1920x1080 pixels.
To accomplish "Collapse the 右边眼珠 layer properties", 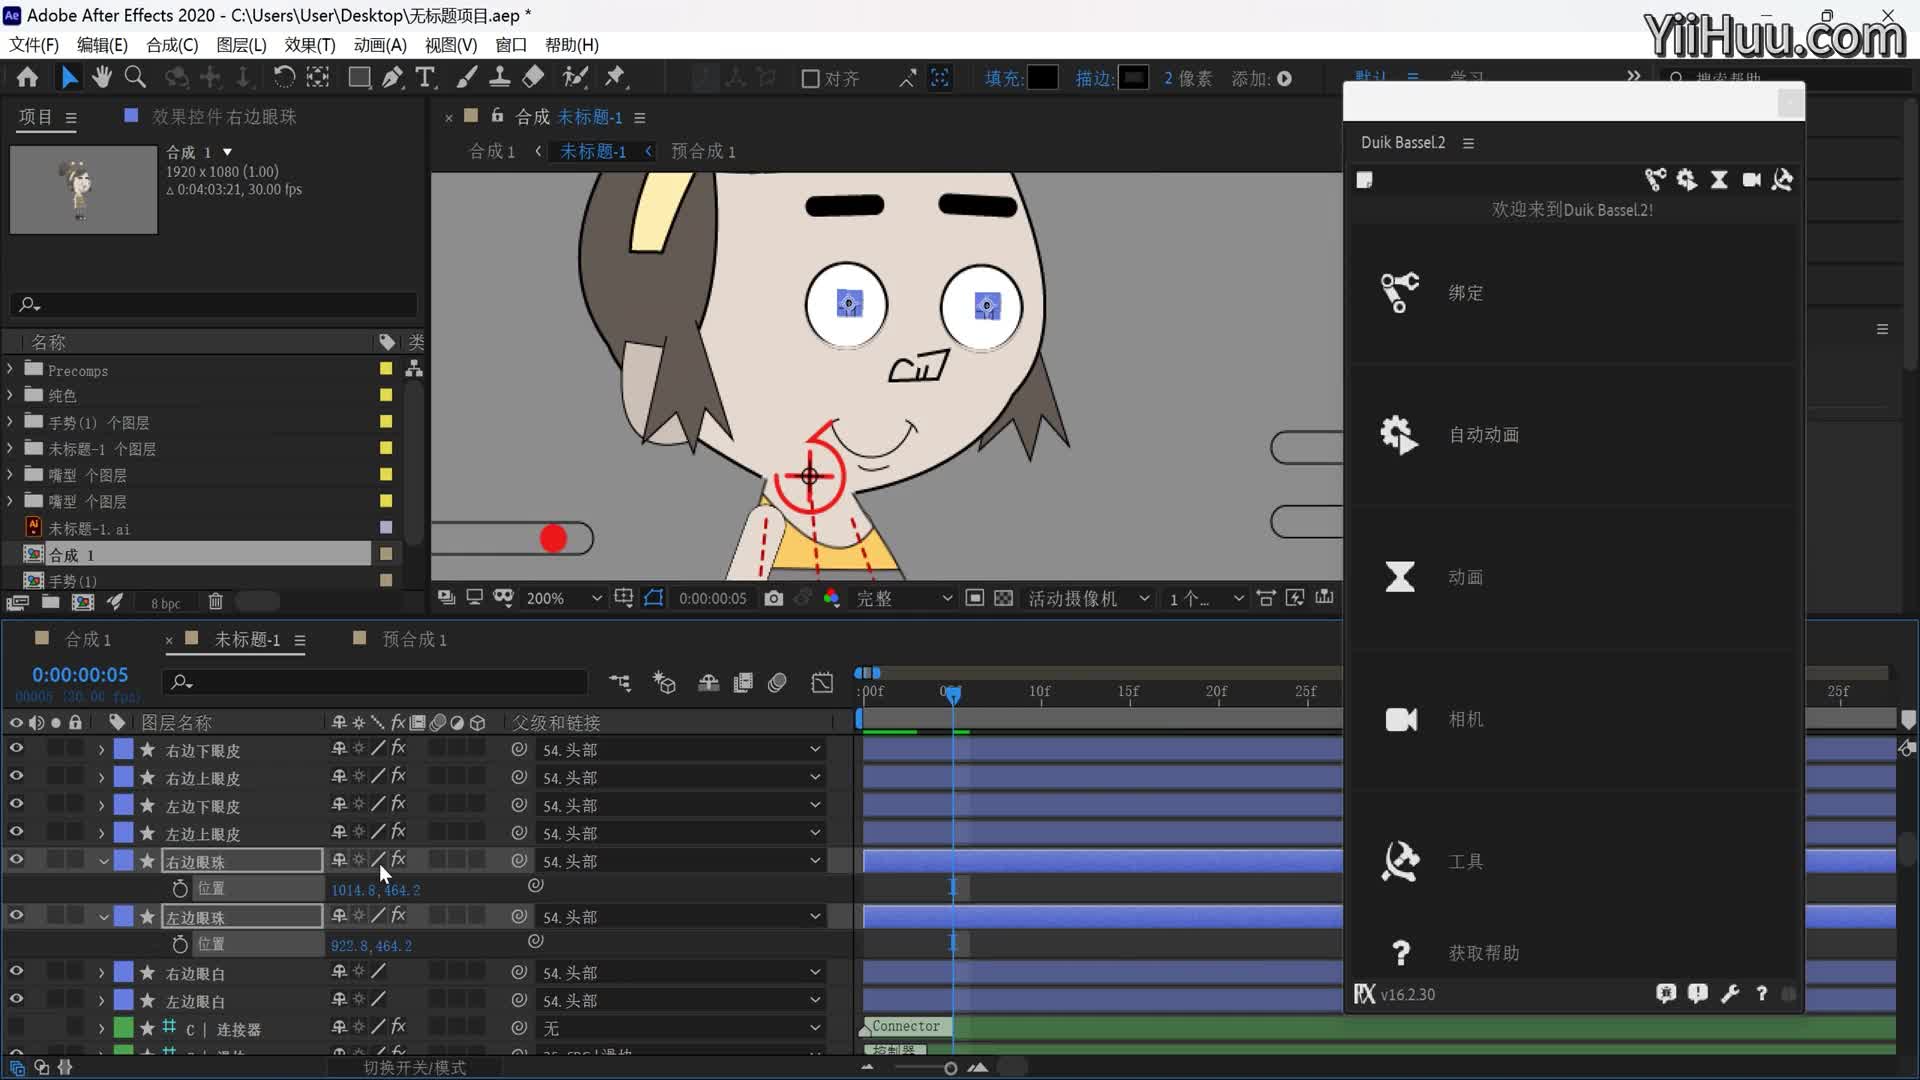I will click(103, 861).
